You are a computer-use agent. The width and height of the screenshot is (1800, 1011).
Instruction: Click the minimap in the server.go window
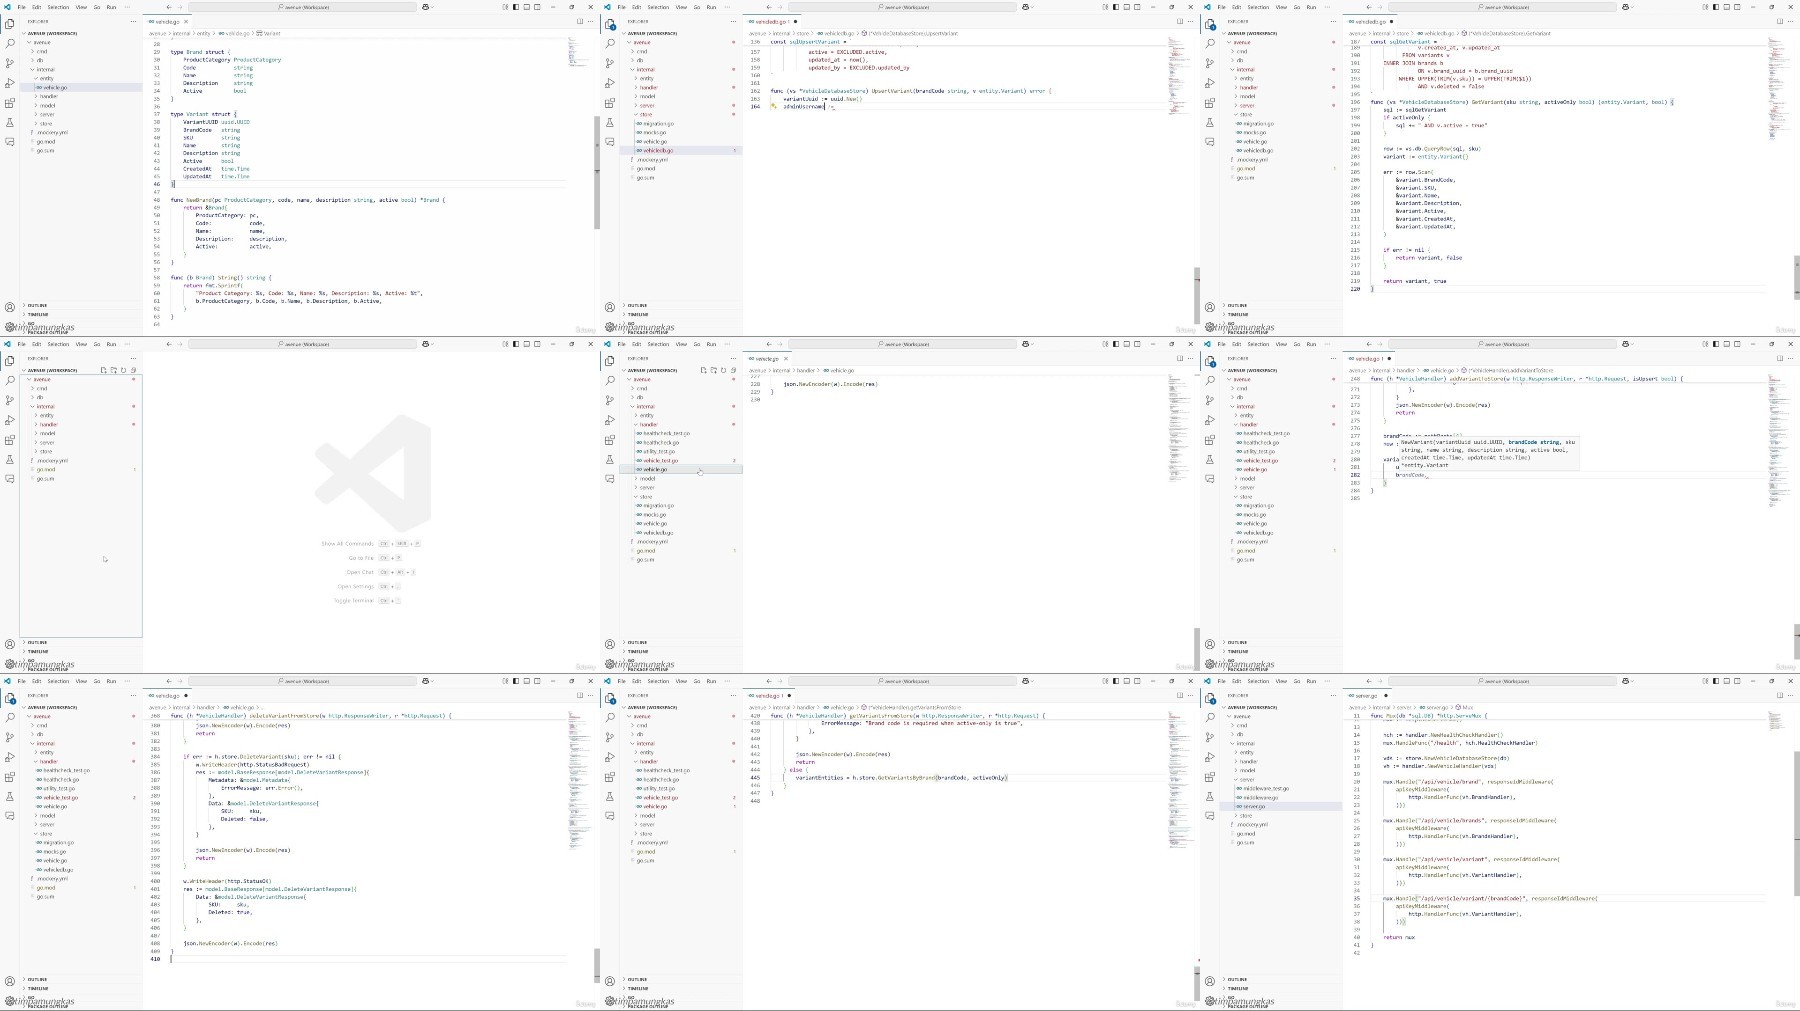tap(1776, 721)
